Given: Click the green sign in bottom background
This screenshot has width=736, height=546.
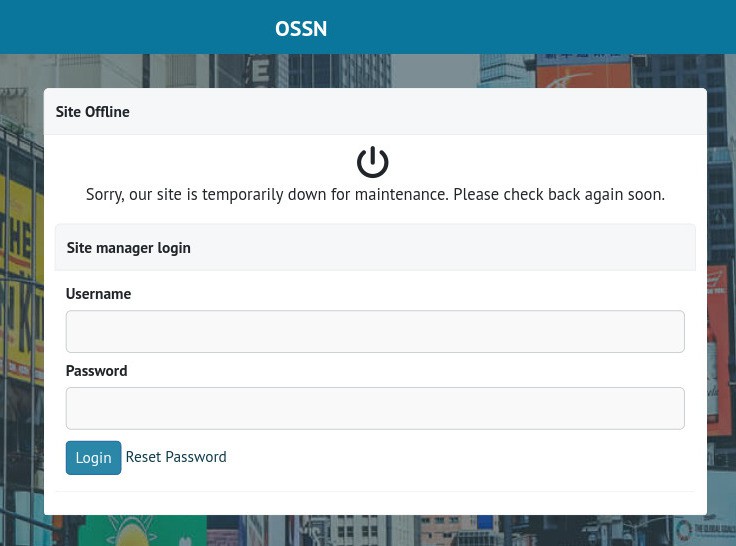Looking at the screenshot, I should (x=140, y=531).
